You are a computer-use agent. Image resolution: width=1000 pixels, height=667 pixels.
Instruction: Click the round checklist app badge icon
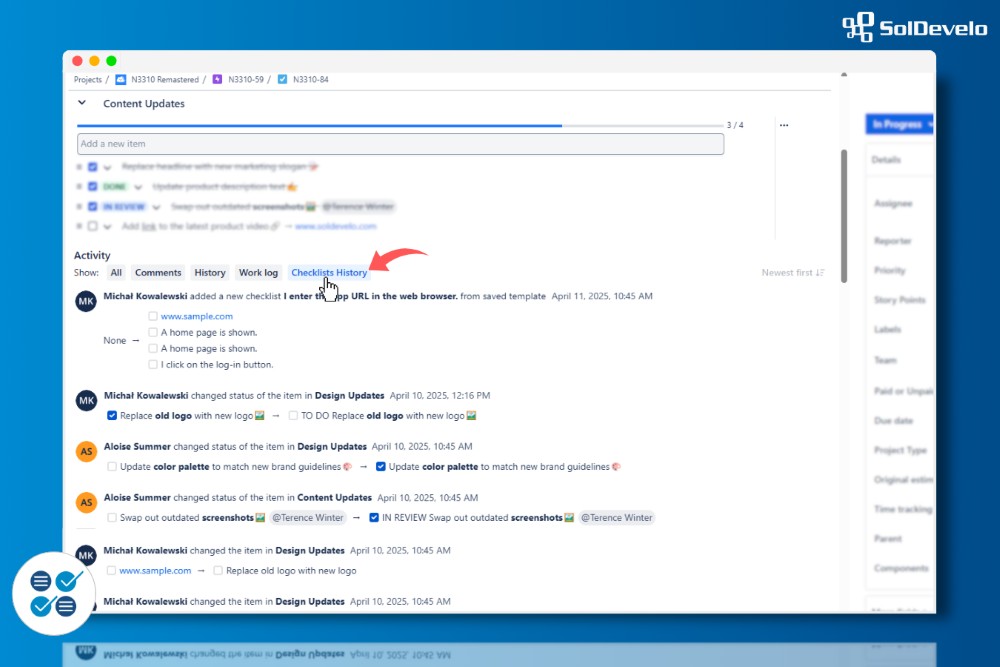52,593
